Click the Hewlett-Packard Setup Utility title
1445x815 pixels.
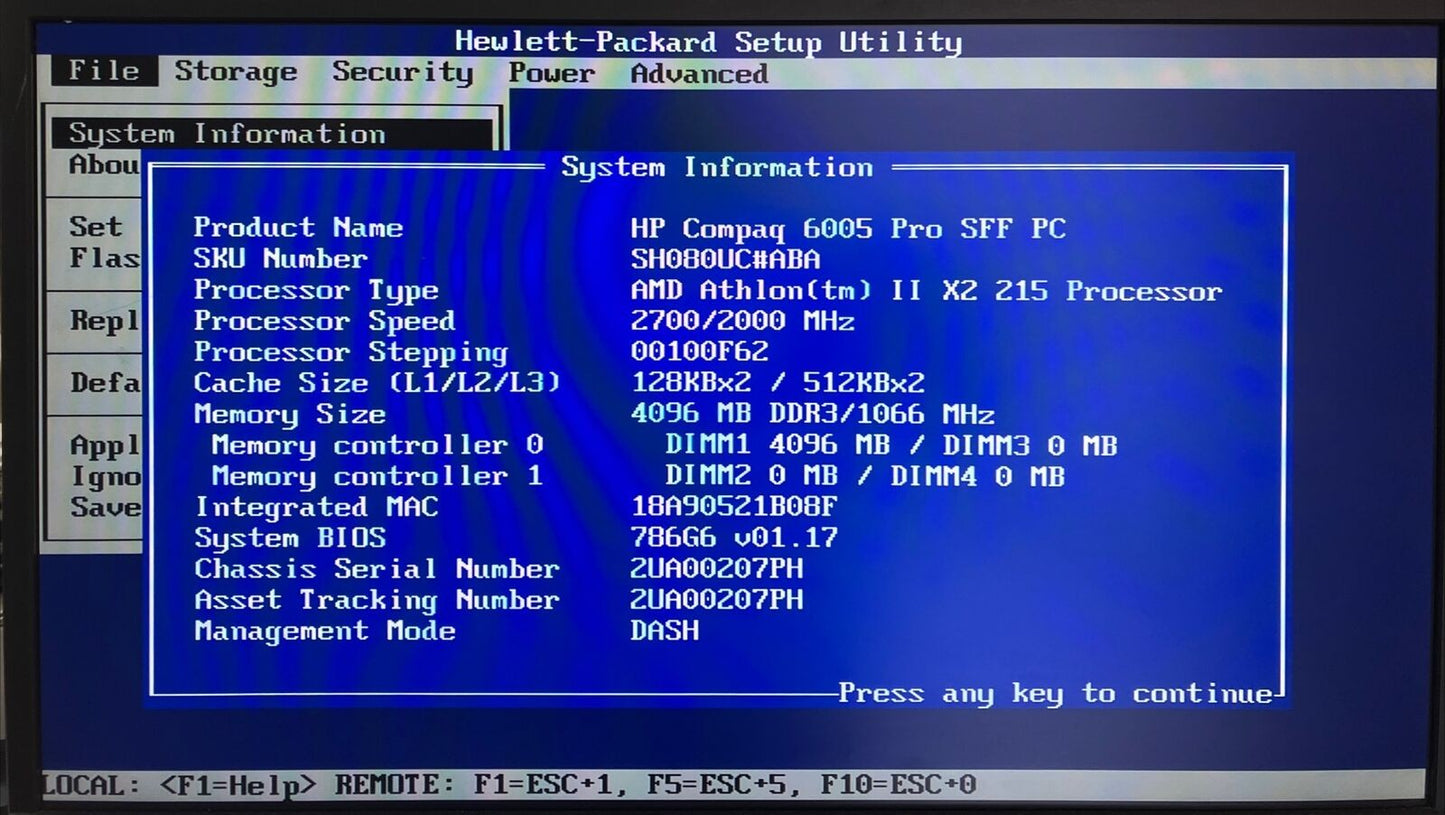tap(708, 42)
